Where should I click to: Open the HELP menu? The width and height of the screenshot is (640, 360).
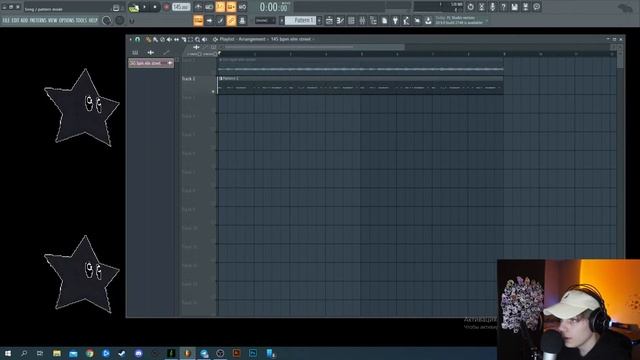93,20
